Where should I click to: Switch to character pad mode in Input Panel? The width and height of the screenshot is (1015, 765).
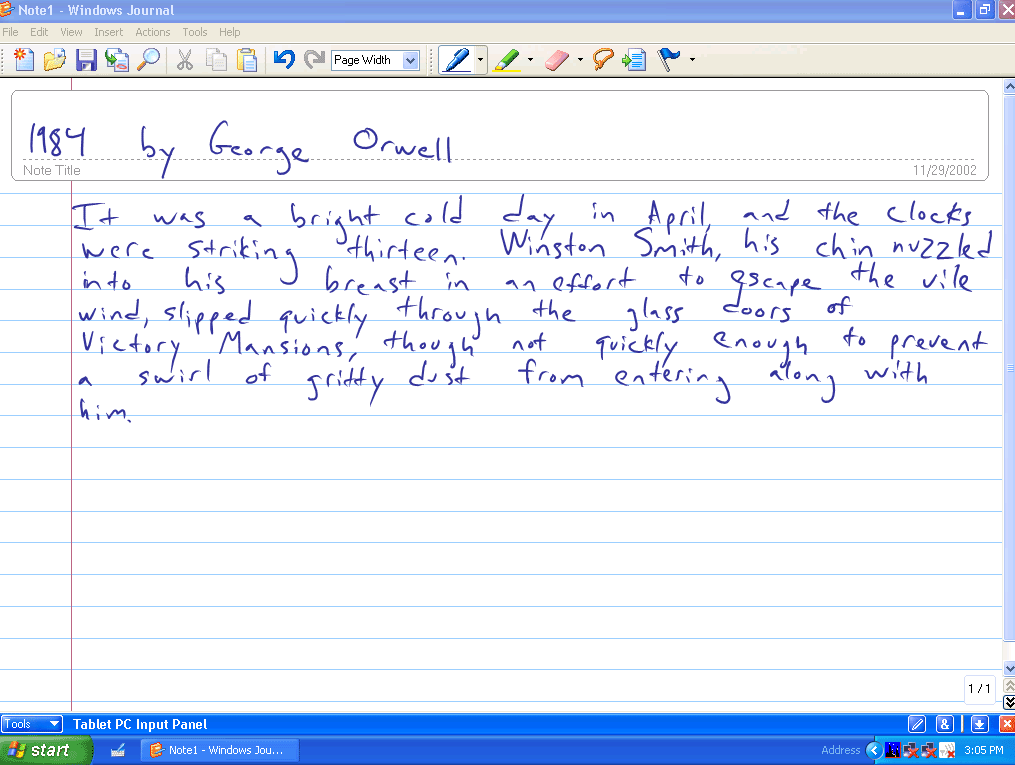point(945,723)
